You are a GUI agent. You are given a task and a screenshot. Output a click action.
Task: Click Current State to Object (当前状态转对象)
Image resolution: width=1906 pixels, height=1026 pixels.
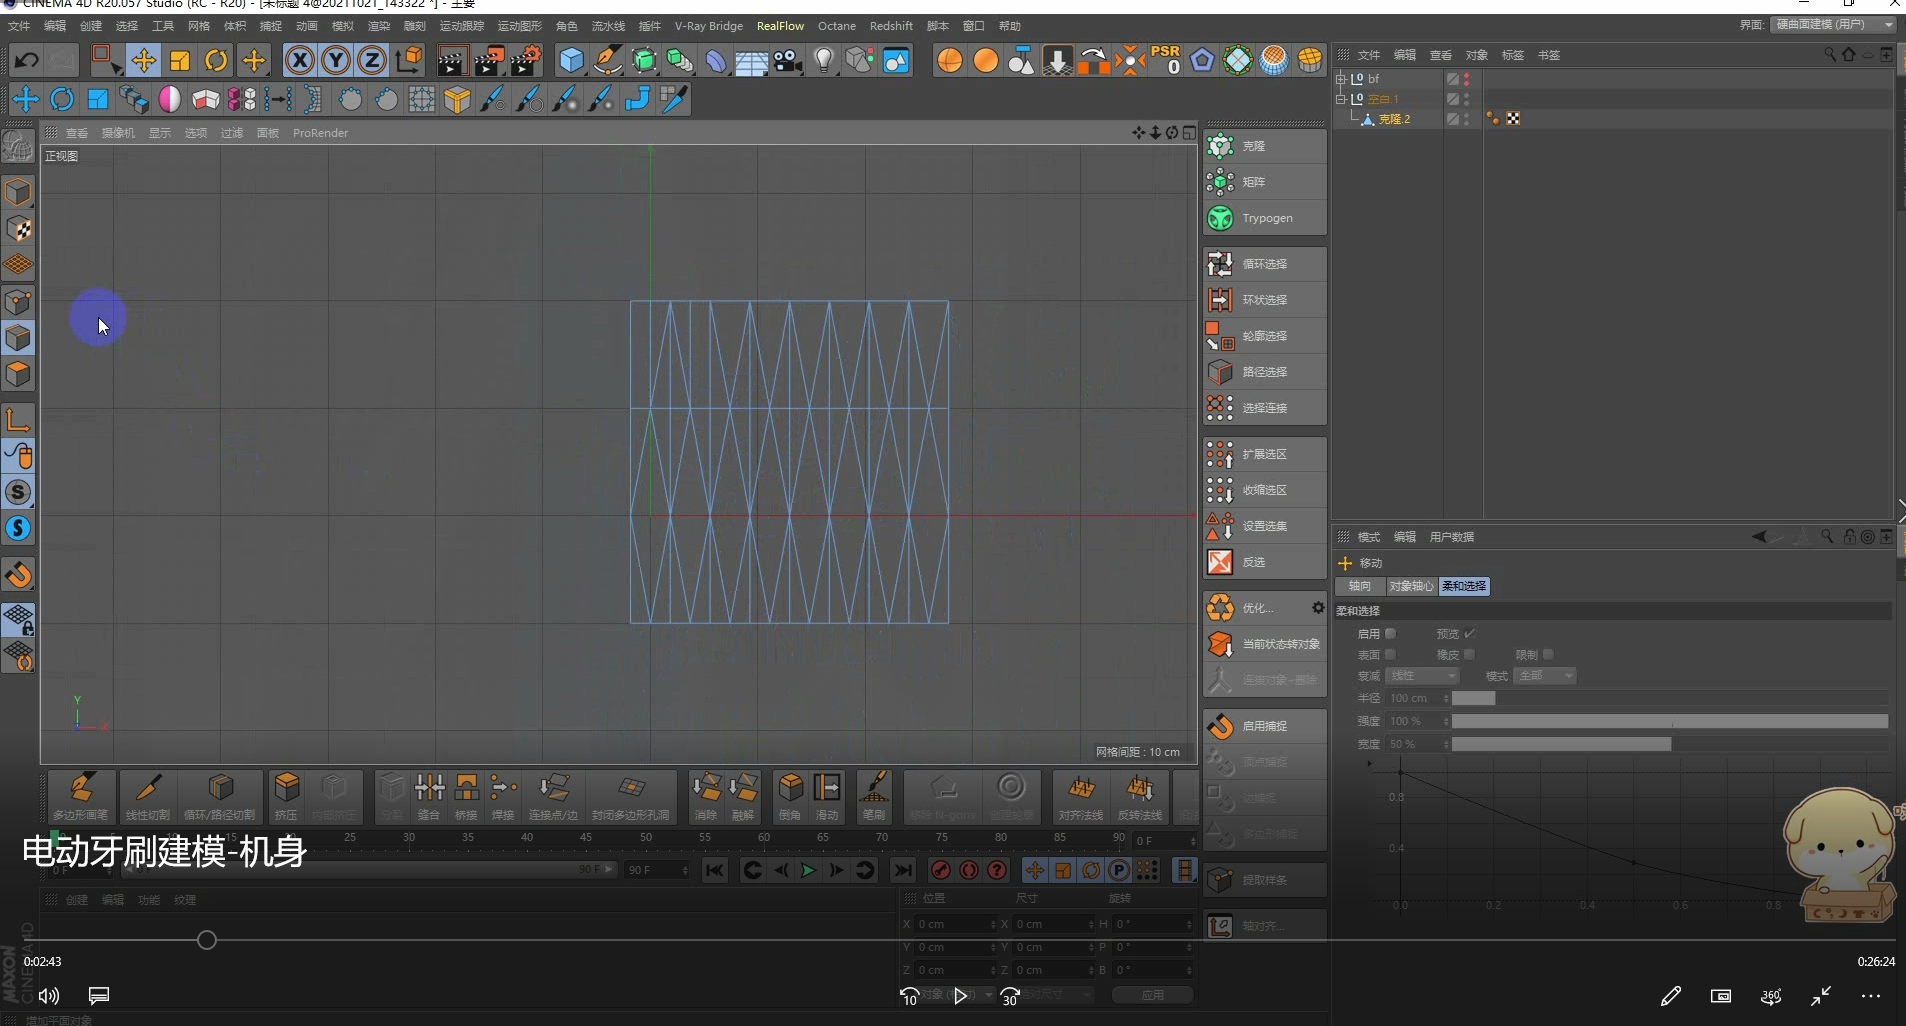point(1265,644)
